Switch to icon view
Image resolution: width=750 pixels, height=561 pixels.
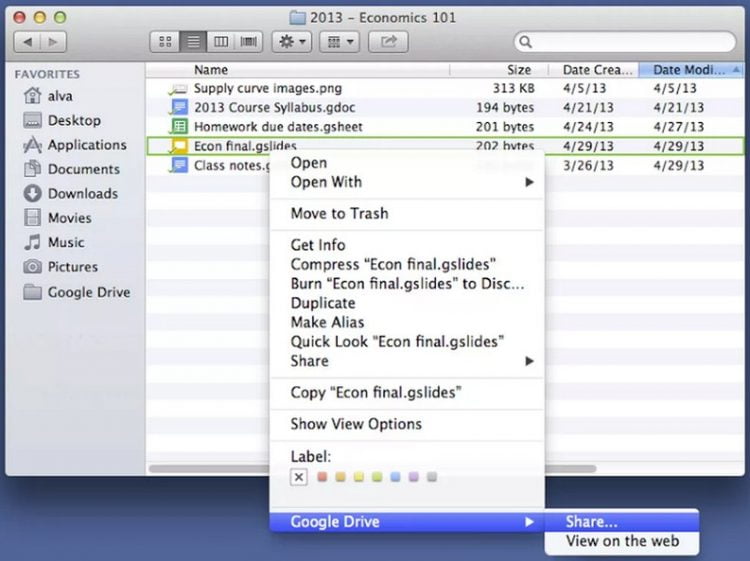pos(165,42)
